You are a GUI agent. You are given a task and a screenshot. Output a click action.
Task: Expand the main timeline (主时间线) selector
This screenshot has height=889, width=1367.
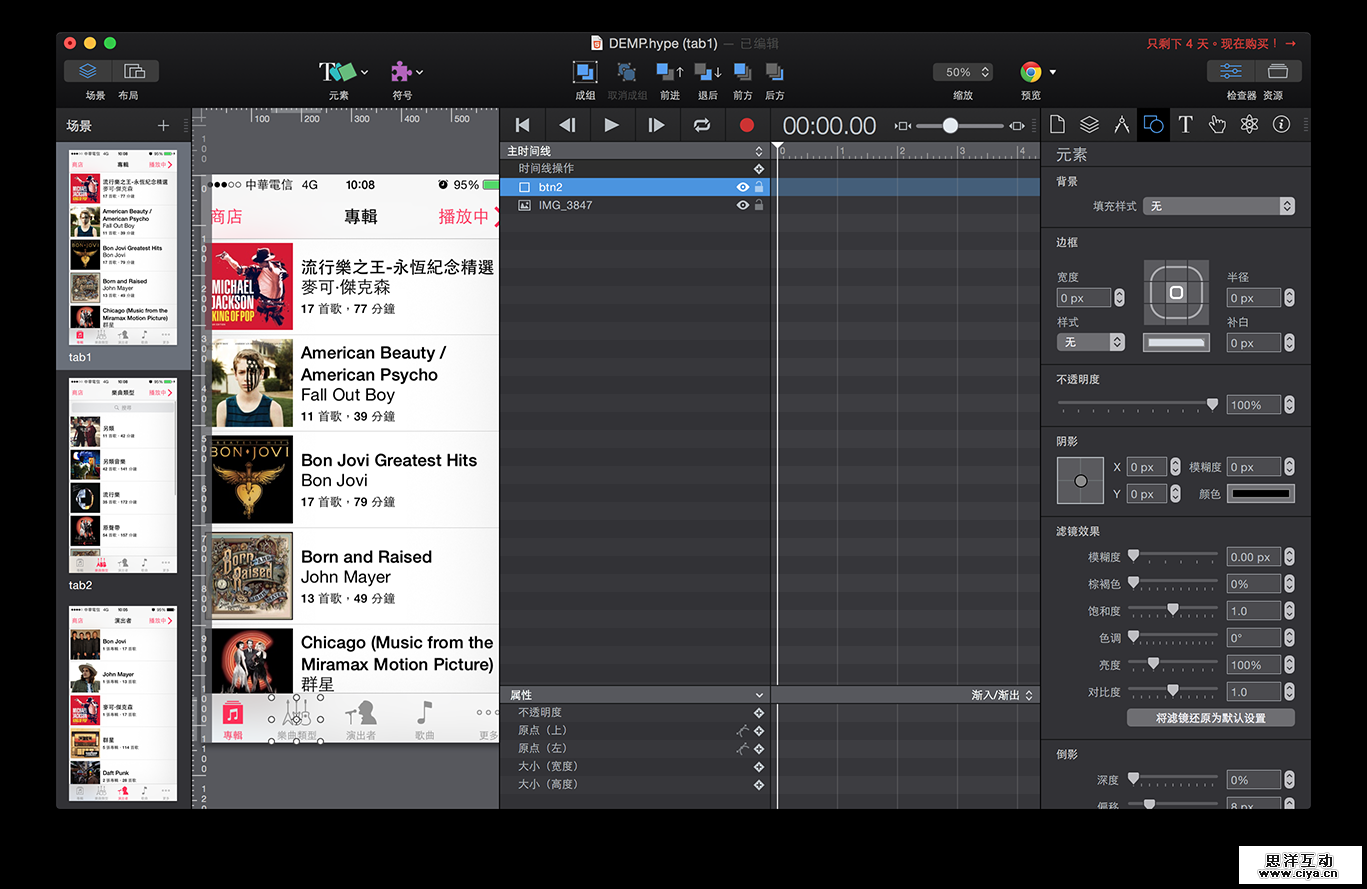[x=759, y=151]
